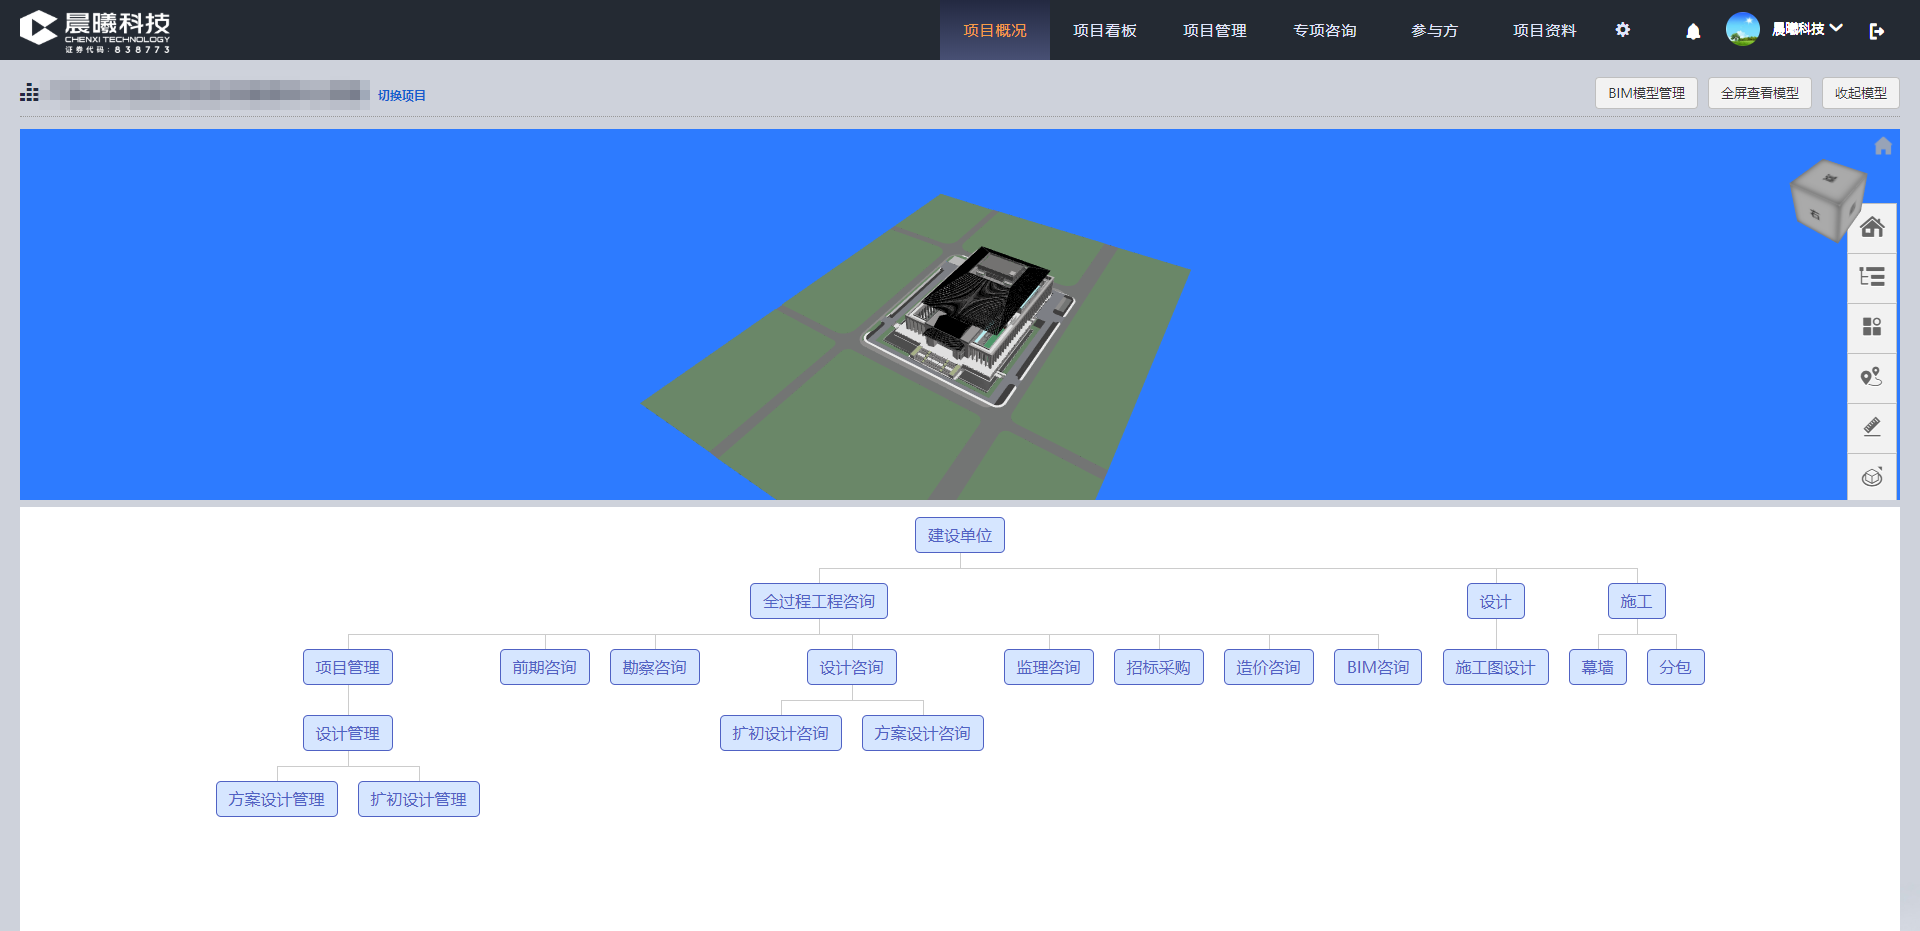The height and width of the screenshot is (931, 1920).
Task: Select the location path roaming icon
Action: 1872,377
